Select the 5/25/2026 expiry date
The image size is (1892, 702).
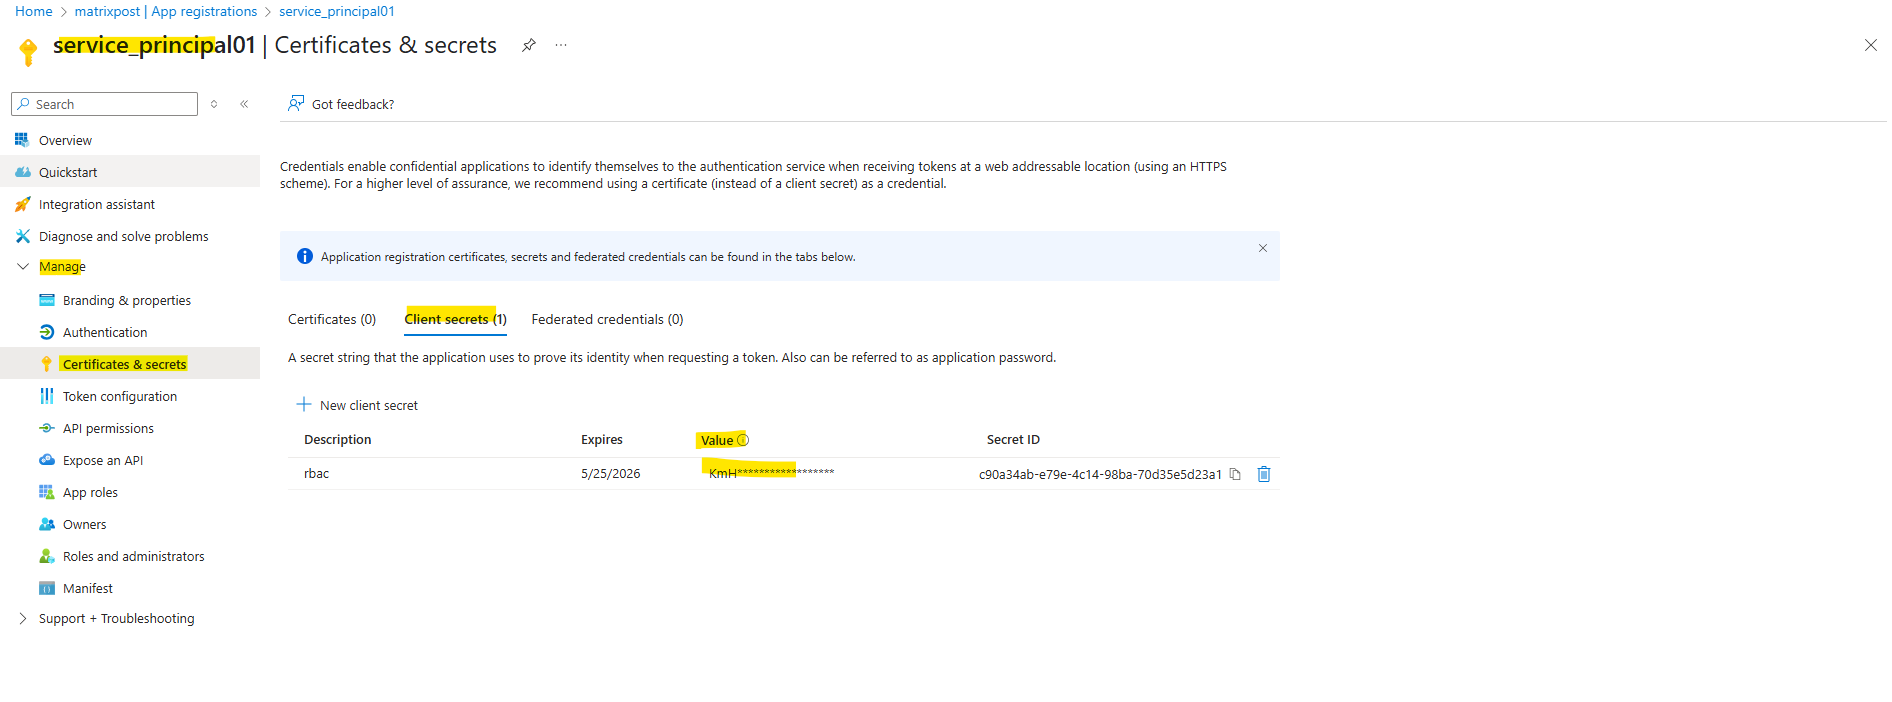(610, 474)
